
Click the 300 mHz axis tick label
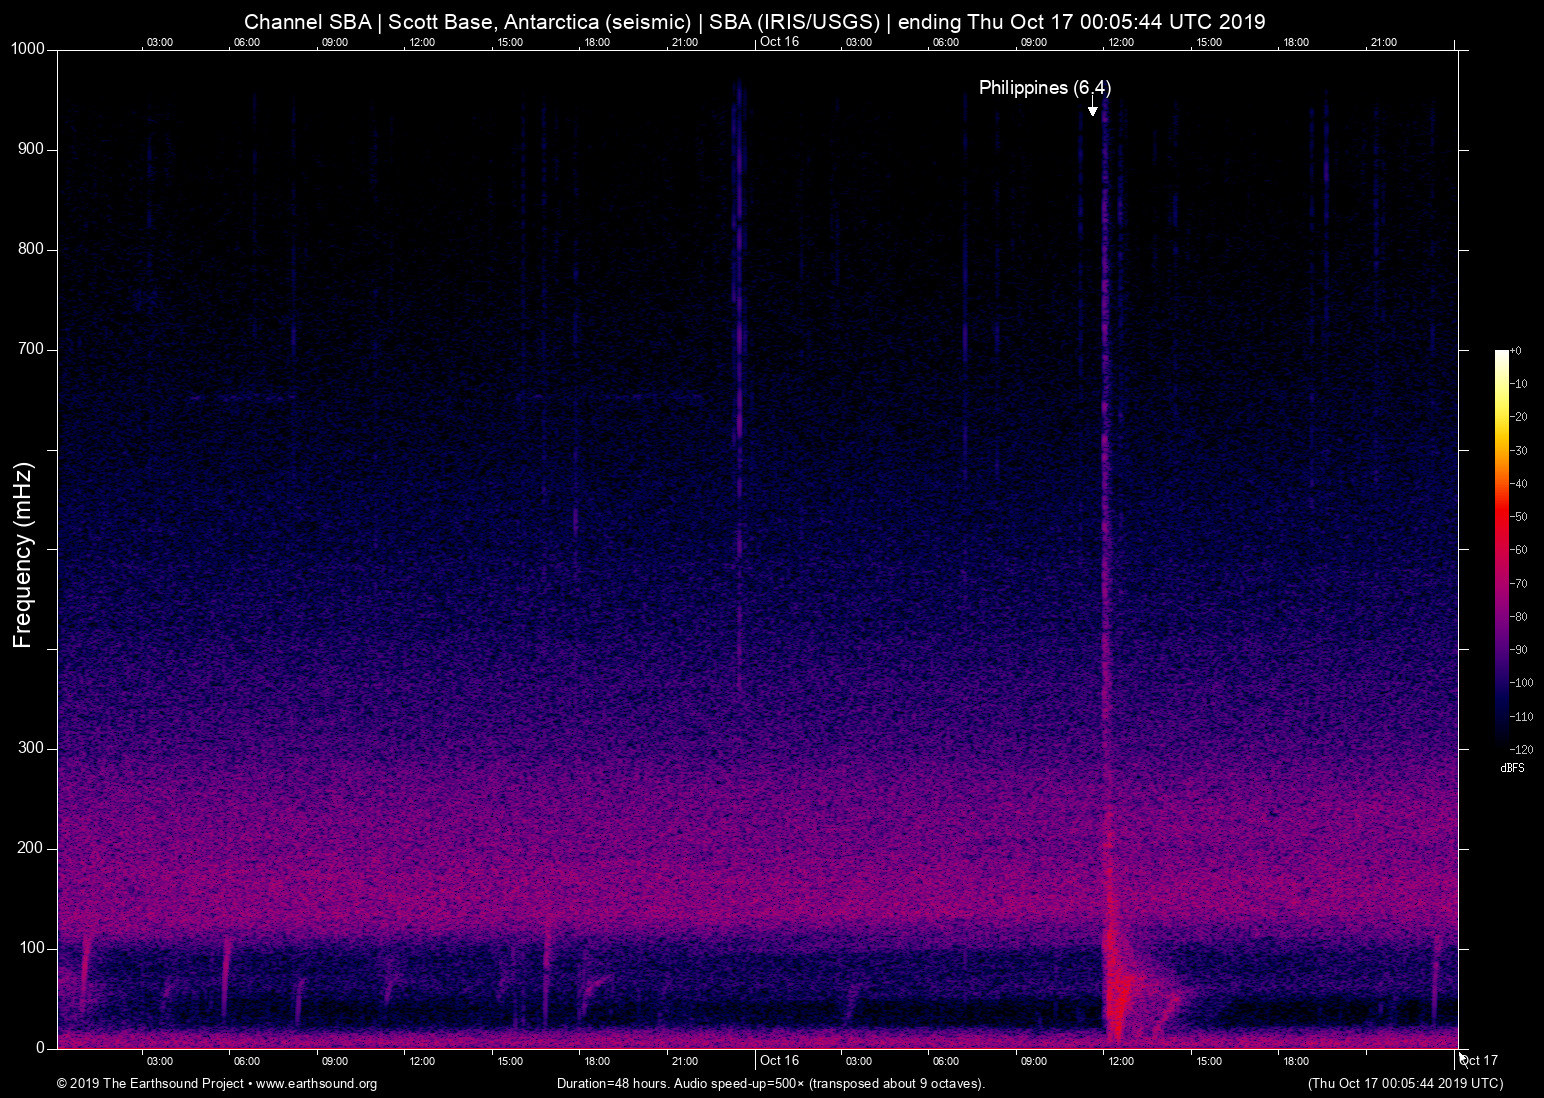31,748
